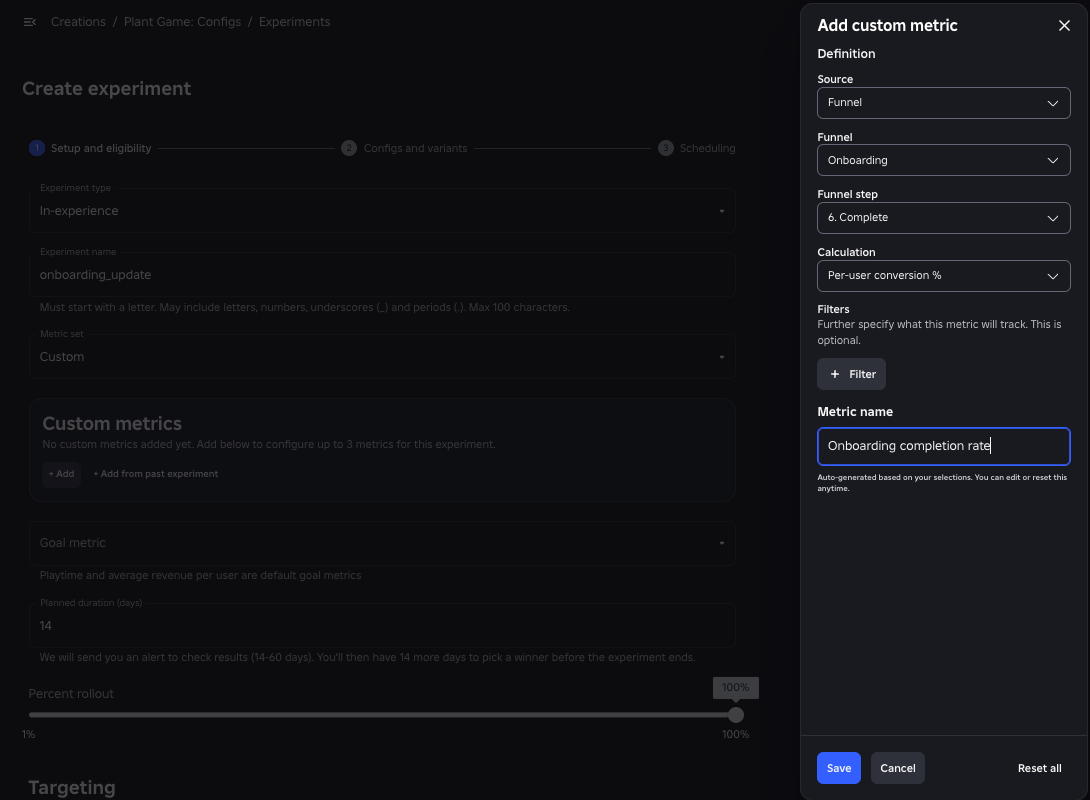Go to the Creations breadcrumb
Screen dimensions: 1090x800
[78, 22]
